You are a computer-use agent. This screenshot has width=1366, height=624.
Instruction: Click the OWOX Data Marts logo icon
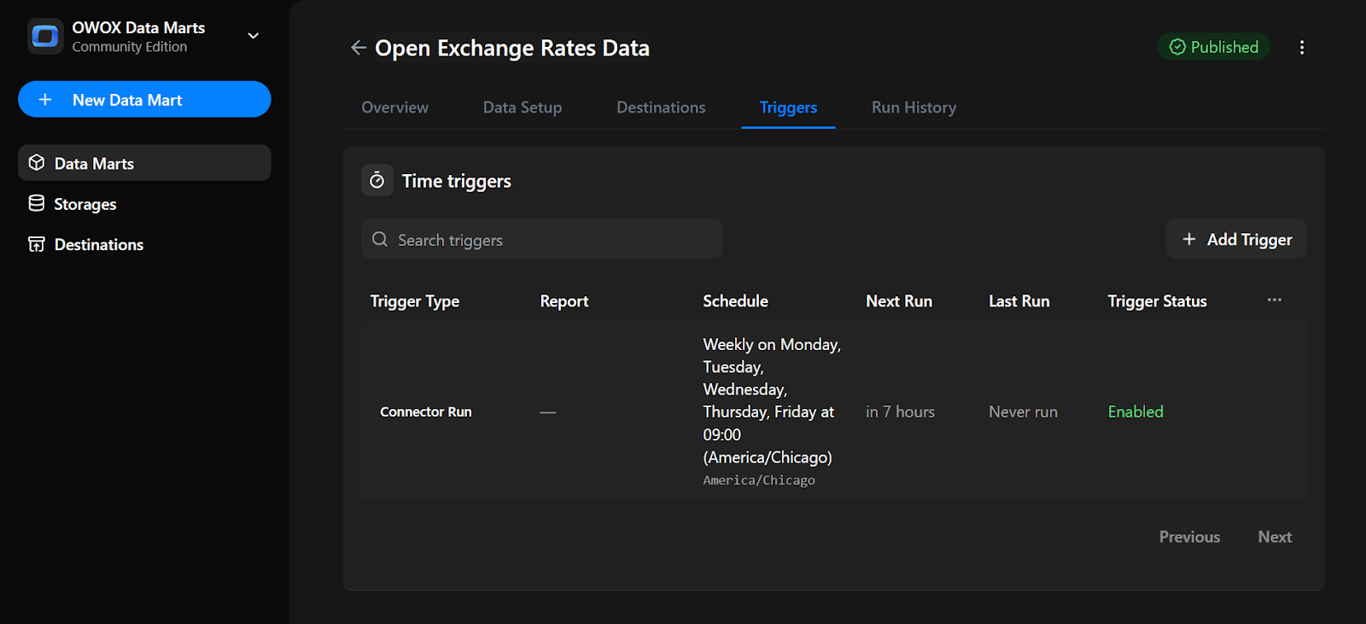point(45,37)
